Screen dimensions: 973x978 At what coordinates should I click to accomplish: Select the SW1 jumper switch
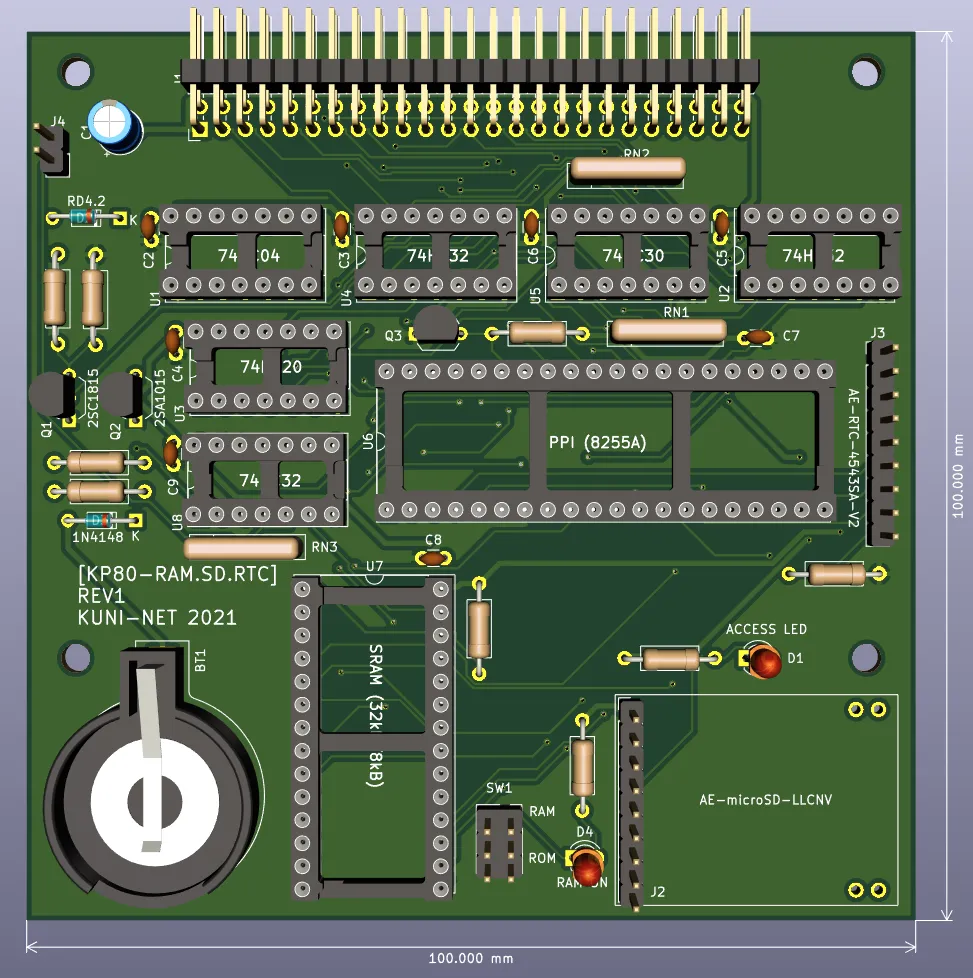click(x=499, y=843)
